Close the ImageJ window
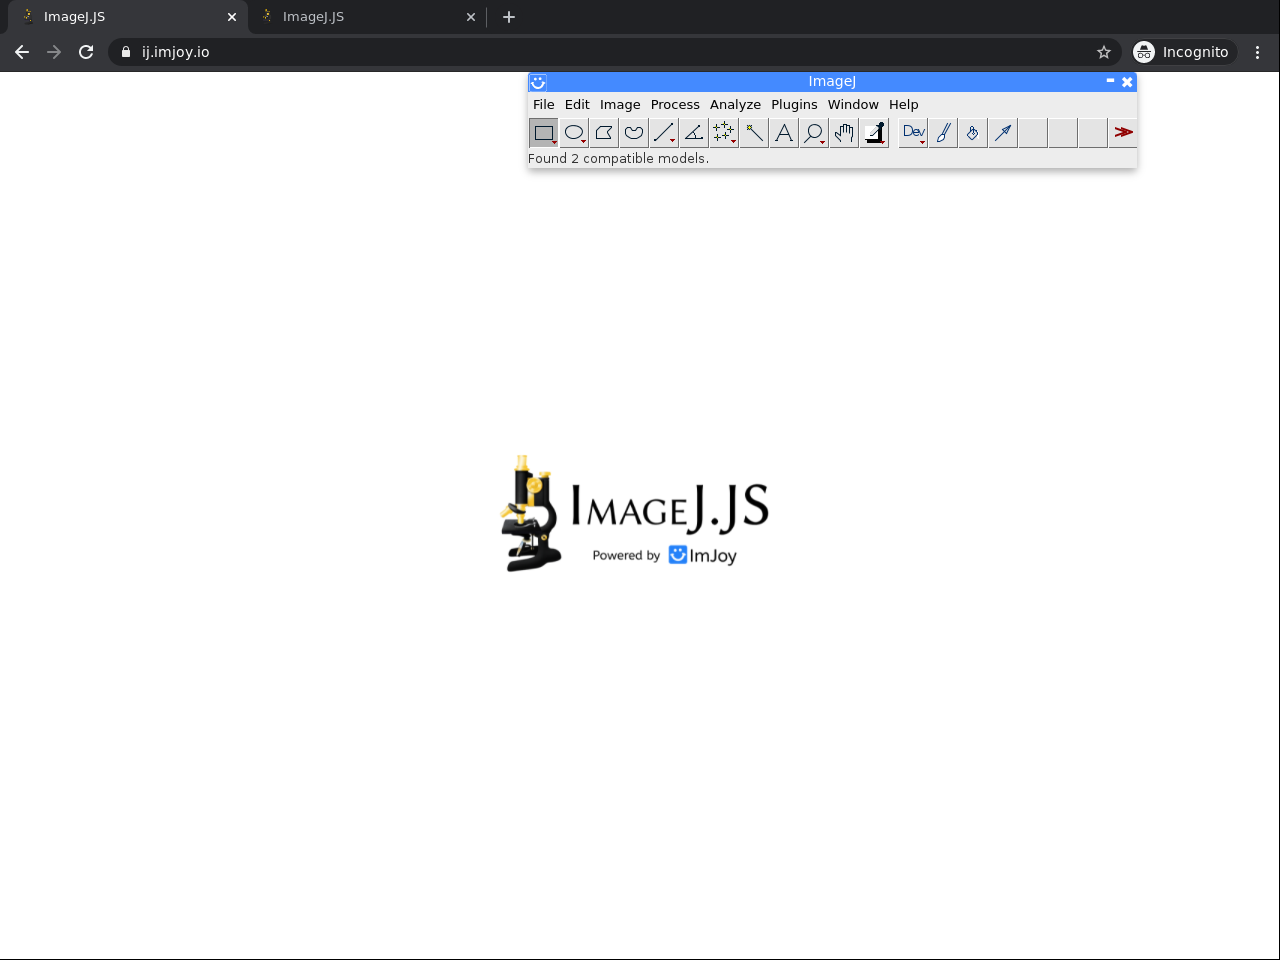The width and height of the screenshot is (1280, 960). point(1127,82)
